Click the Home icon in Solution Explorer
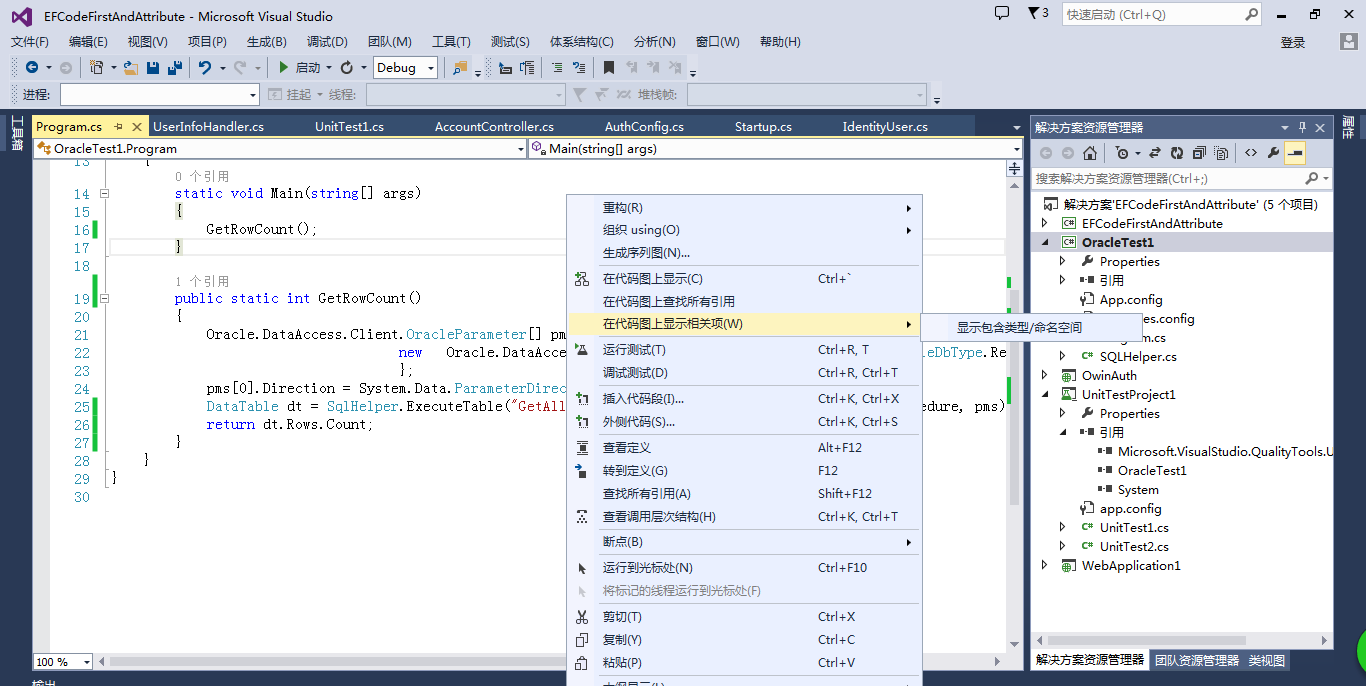1366x686 pixels. tap(1090, 153)
